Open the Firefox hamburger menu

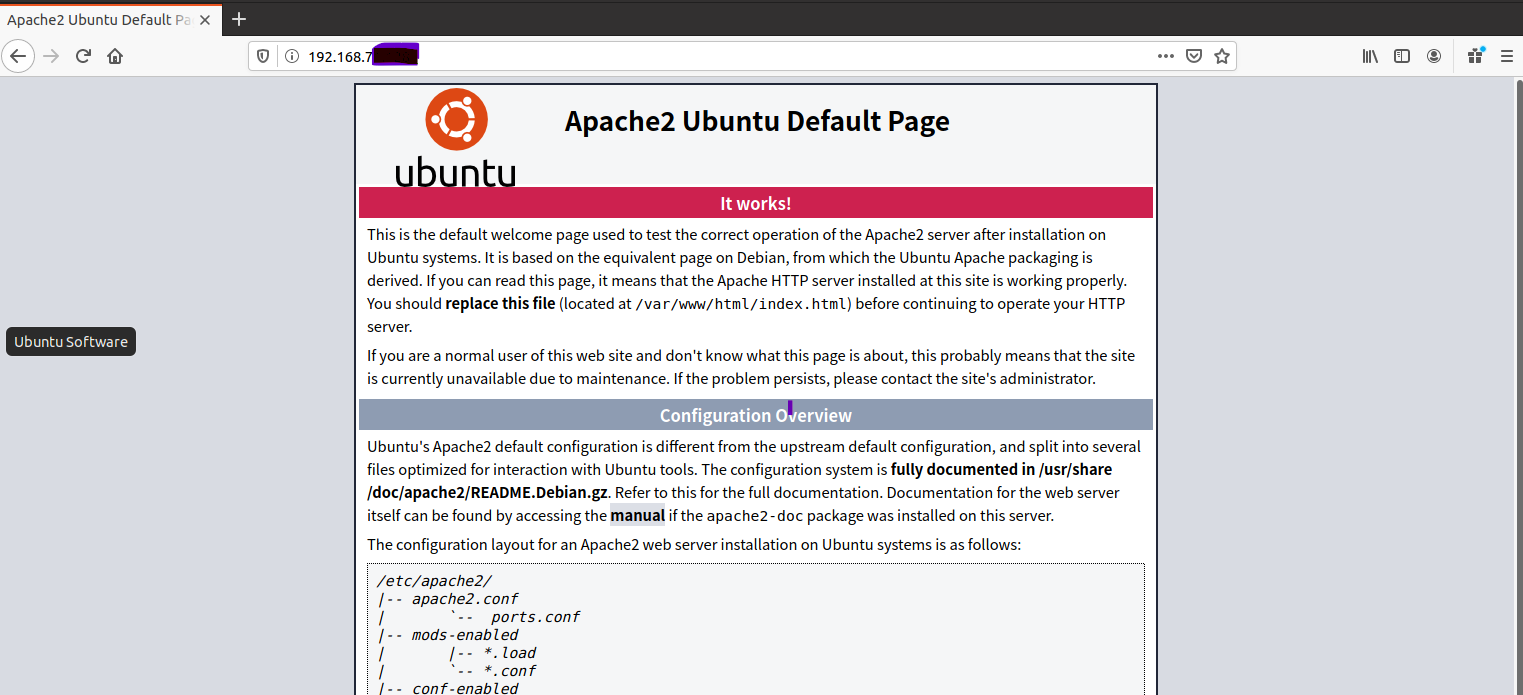1507,56
